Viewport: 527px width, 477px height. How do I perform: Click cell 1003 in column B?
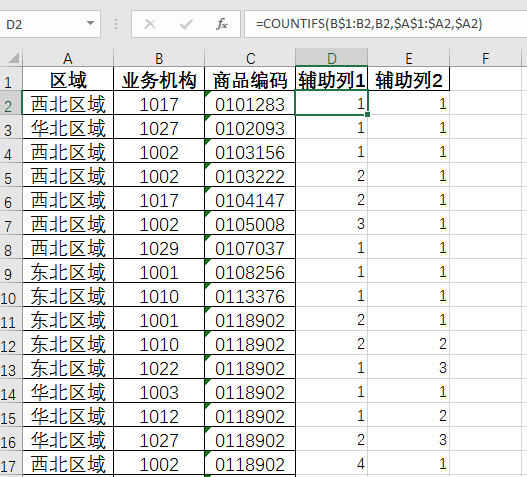(159, 392)
